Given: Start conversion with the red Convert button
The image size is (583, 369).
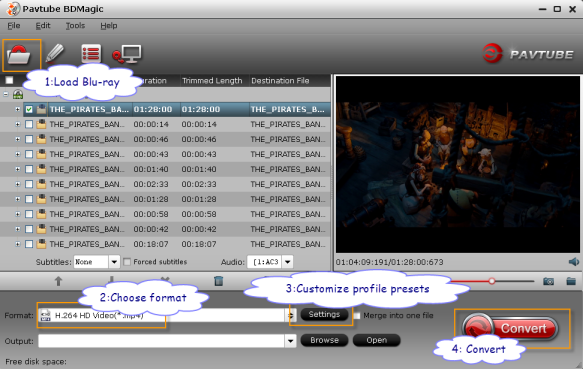Looking at the screenshot, I should 510,328.
